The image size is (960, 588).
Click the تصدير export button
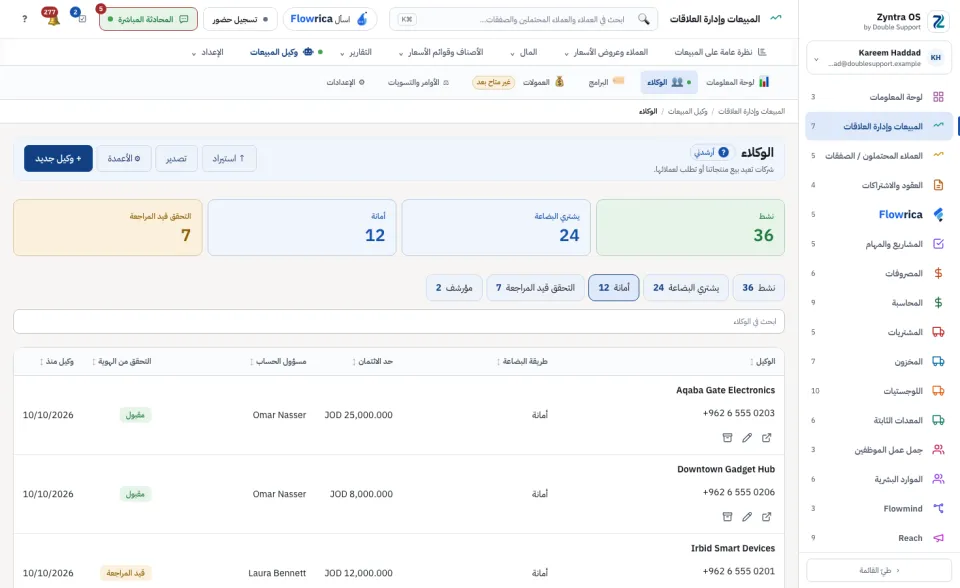176,158
